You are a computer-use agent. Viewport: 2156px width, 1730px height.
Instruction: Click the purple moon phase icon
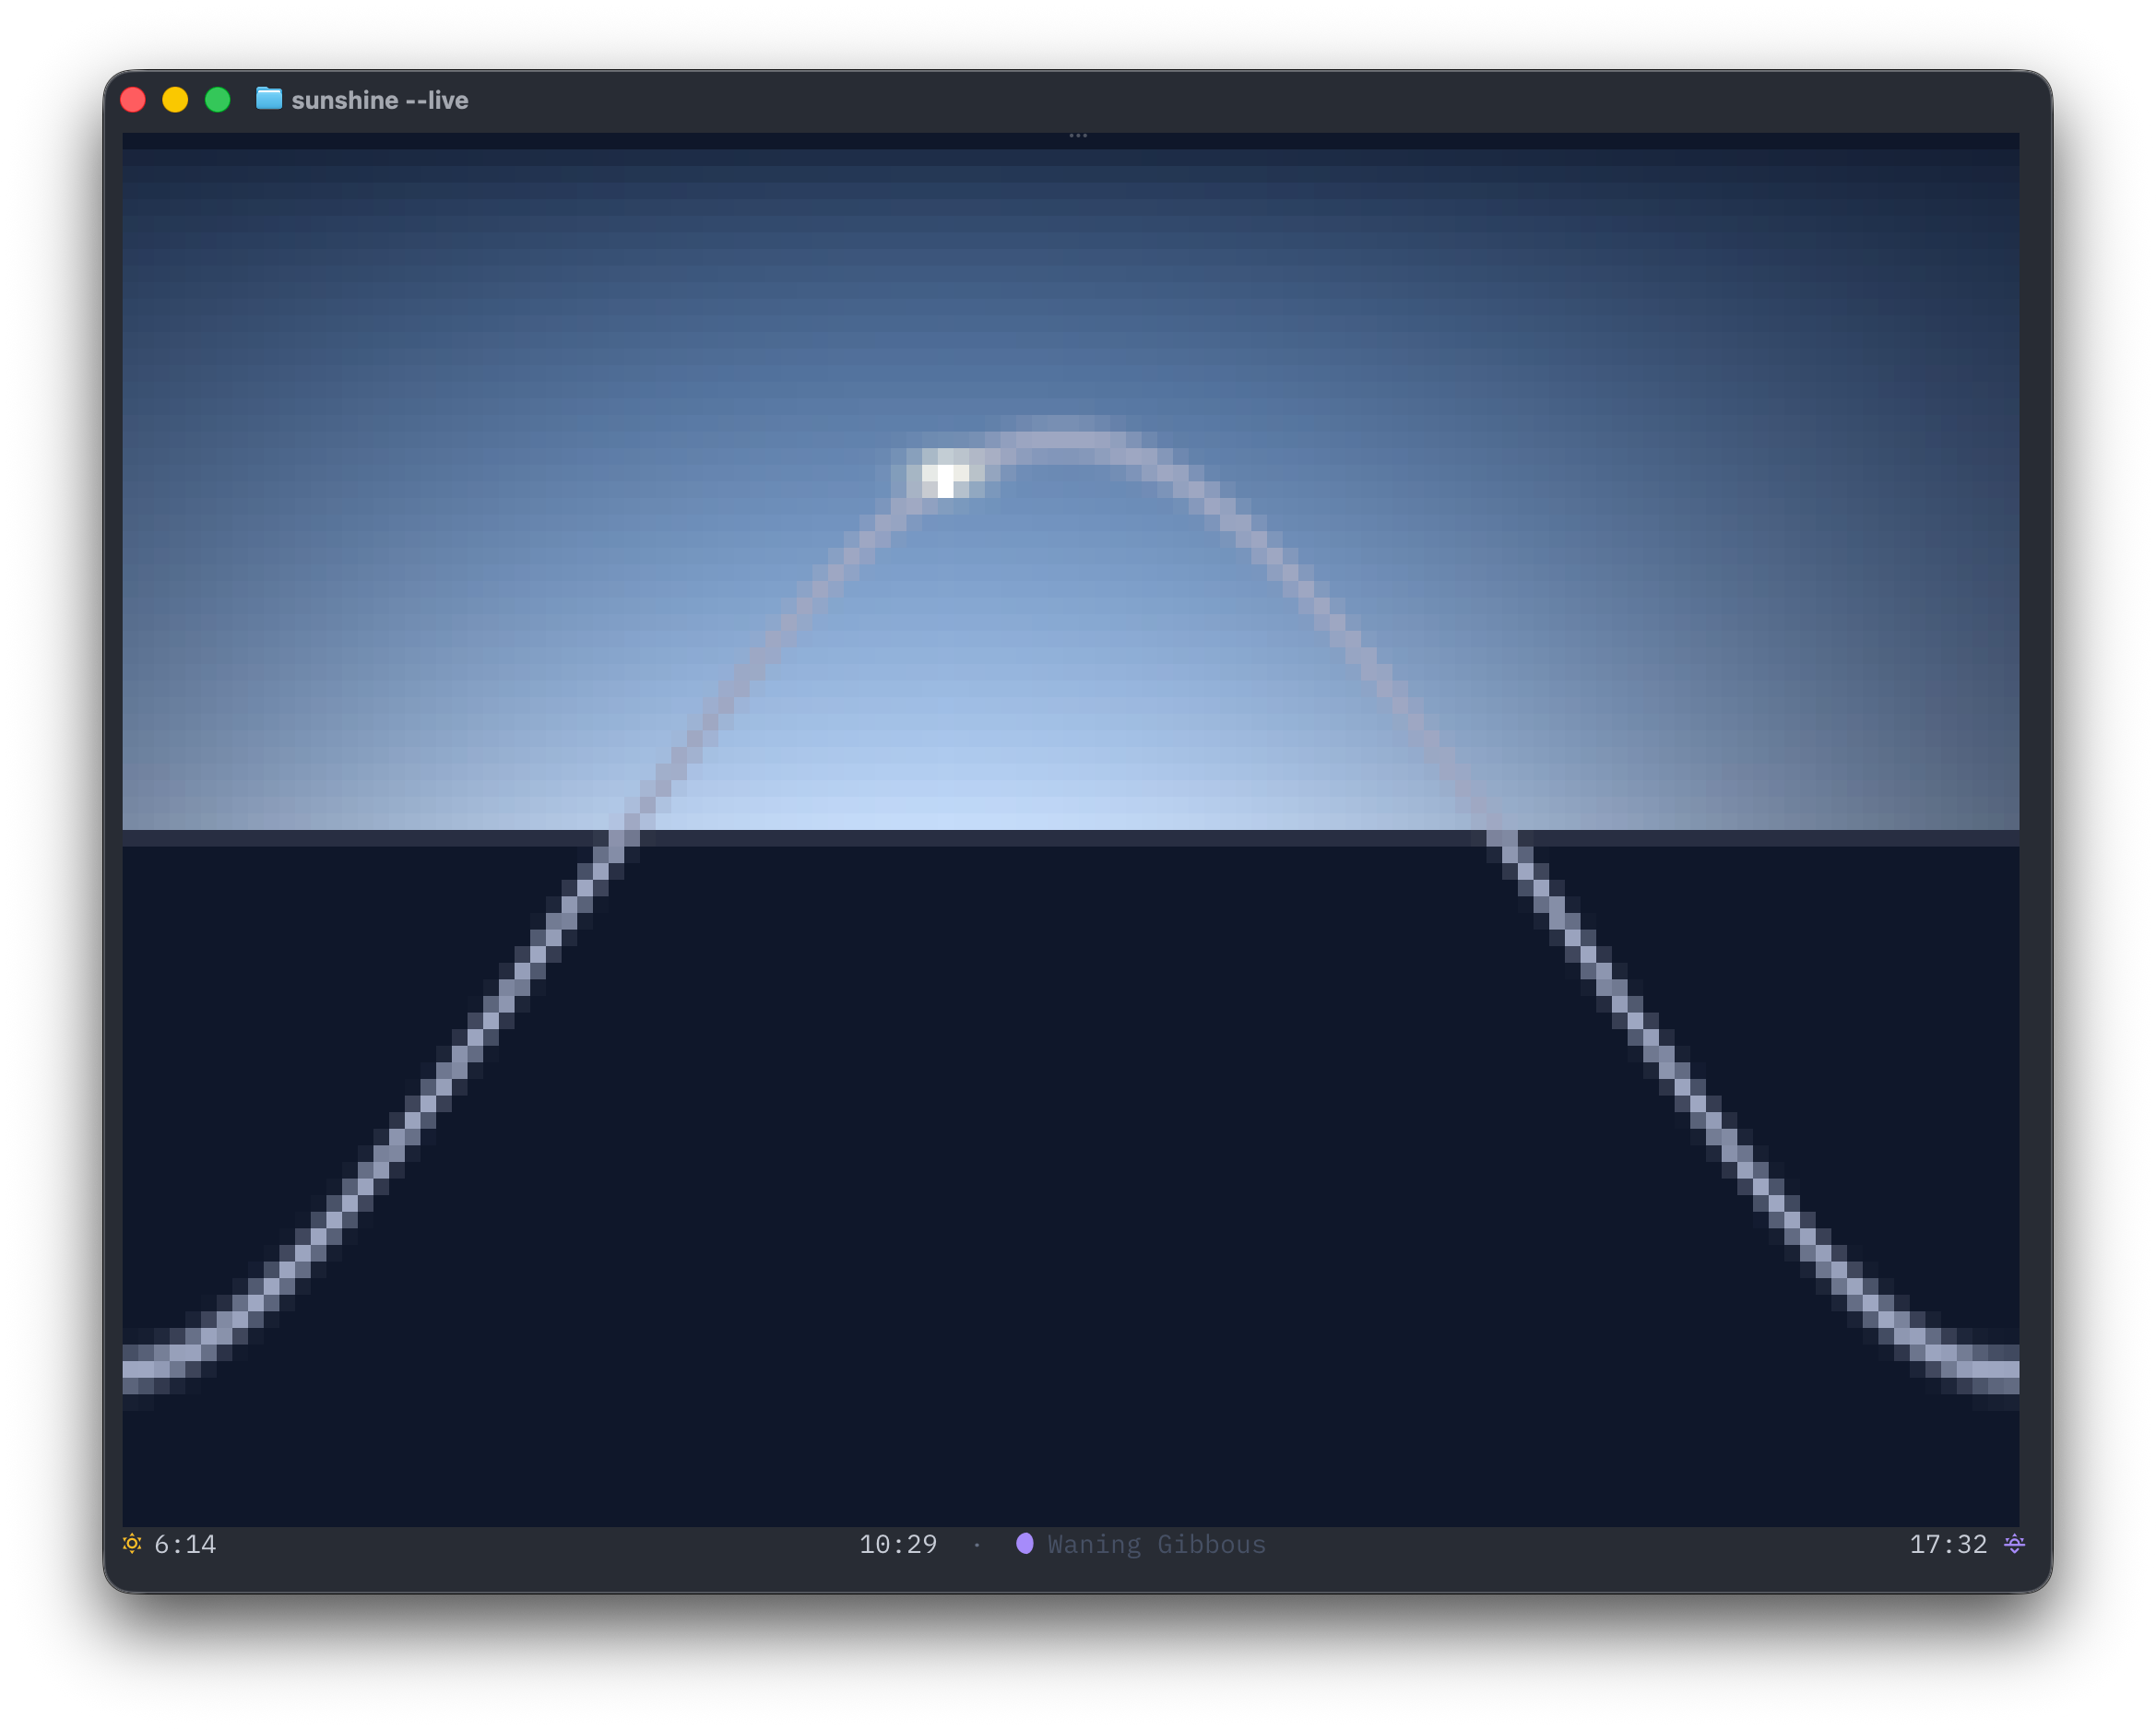point(1025,1543)
